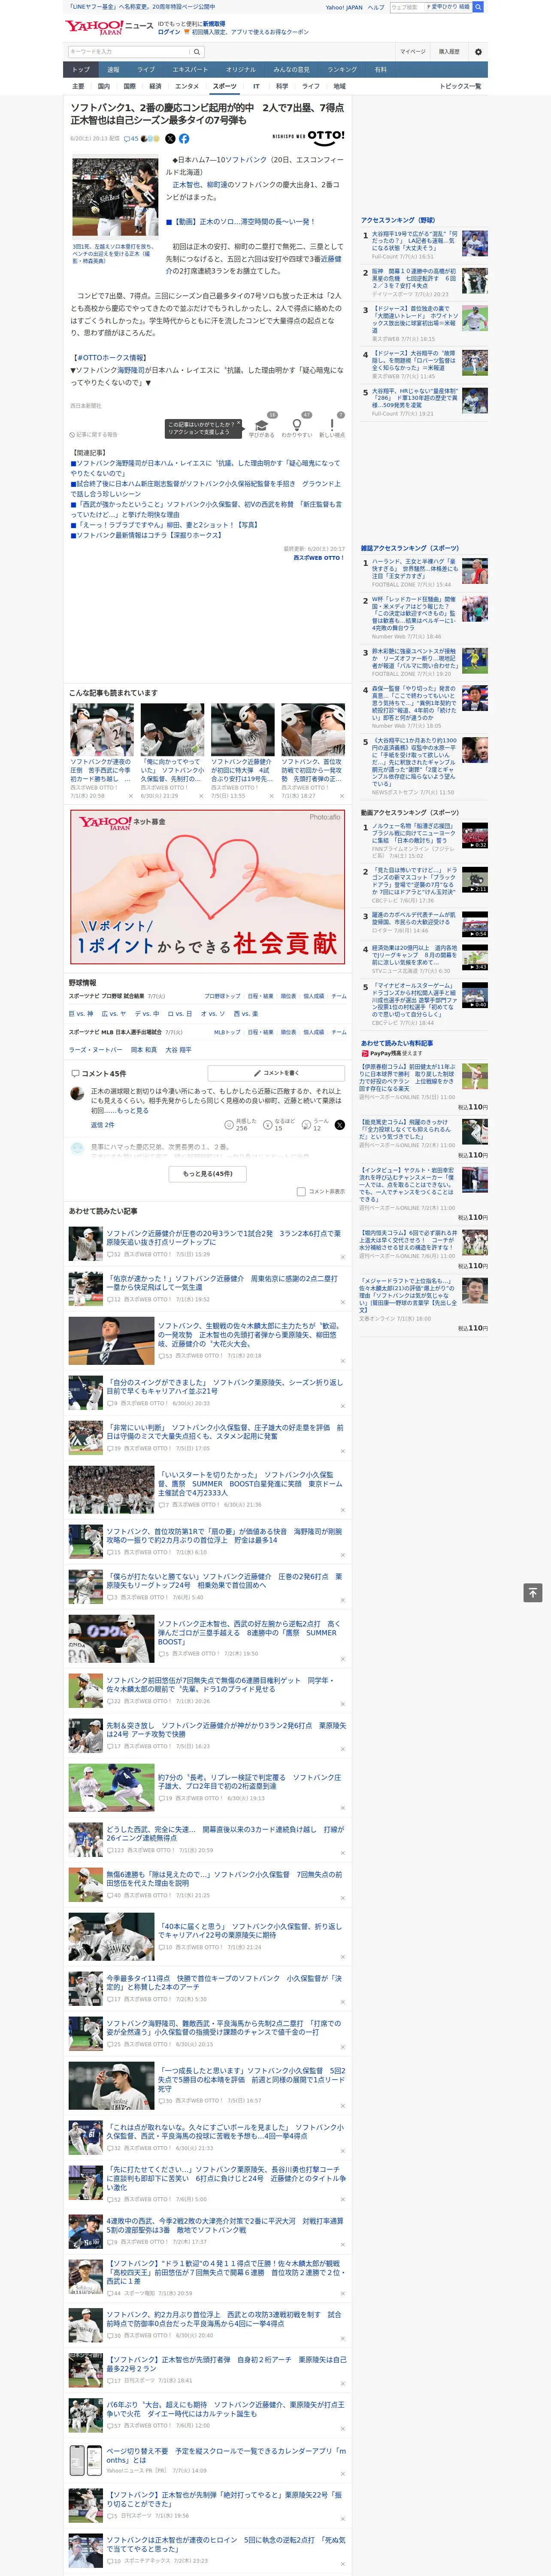Click the search magnifier button beside keyword field
Image resolution: width=551 pixels, height=2576 pixels.
197,52
